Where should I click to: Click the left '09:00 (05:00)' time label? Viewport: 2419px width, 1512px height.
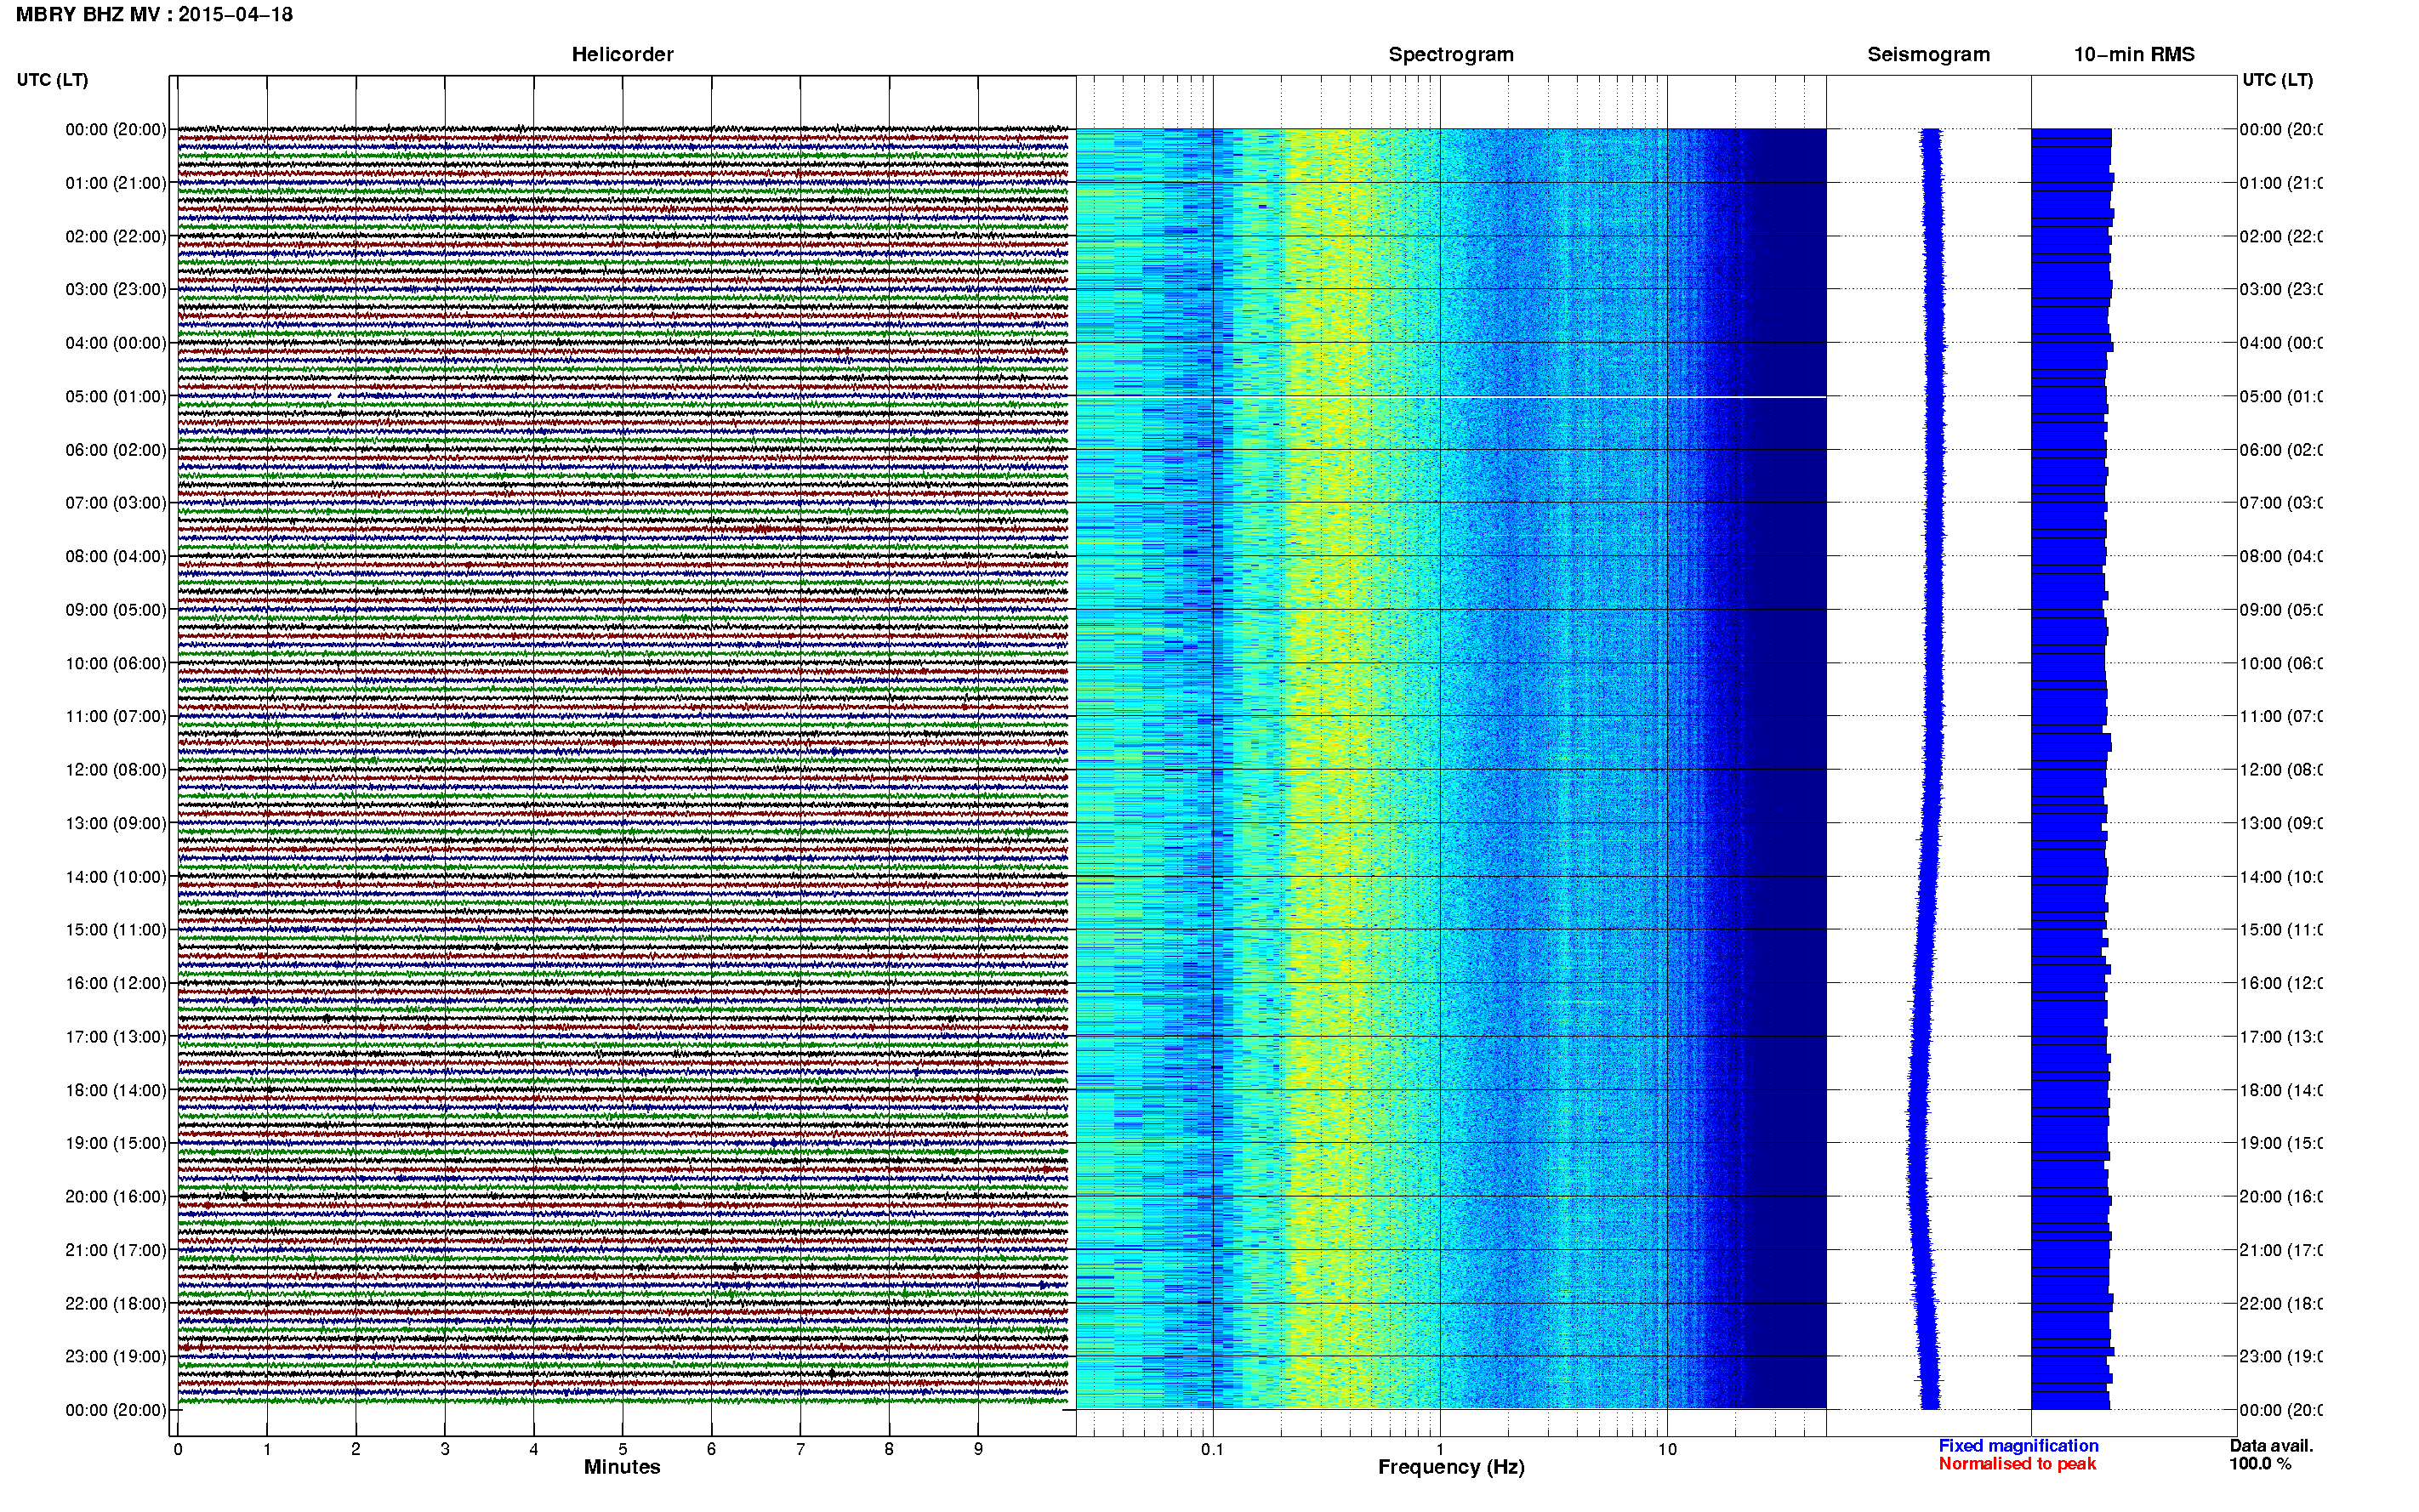(116, 610)
